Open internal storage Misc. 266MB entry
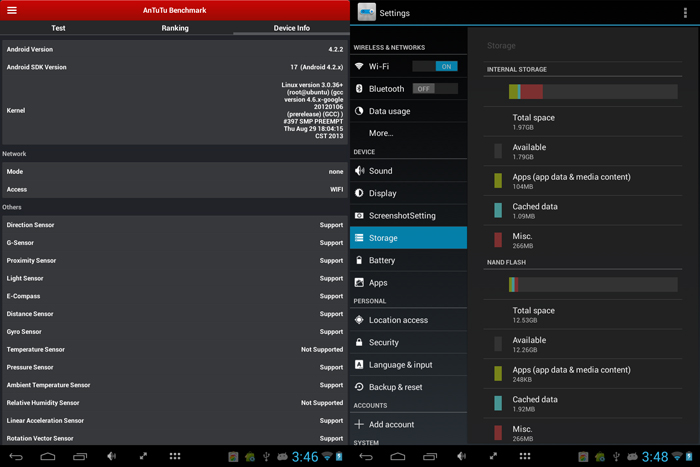Viewport: 700px width, 467px height. [583, 240]
